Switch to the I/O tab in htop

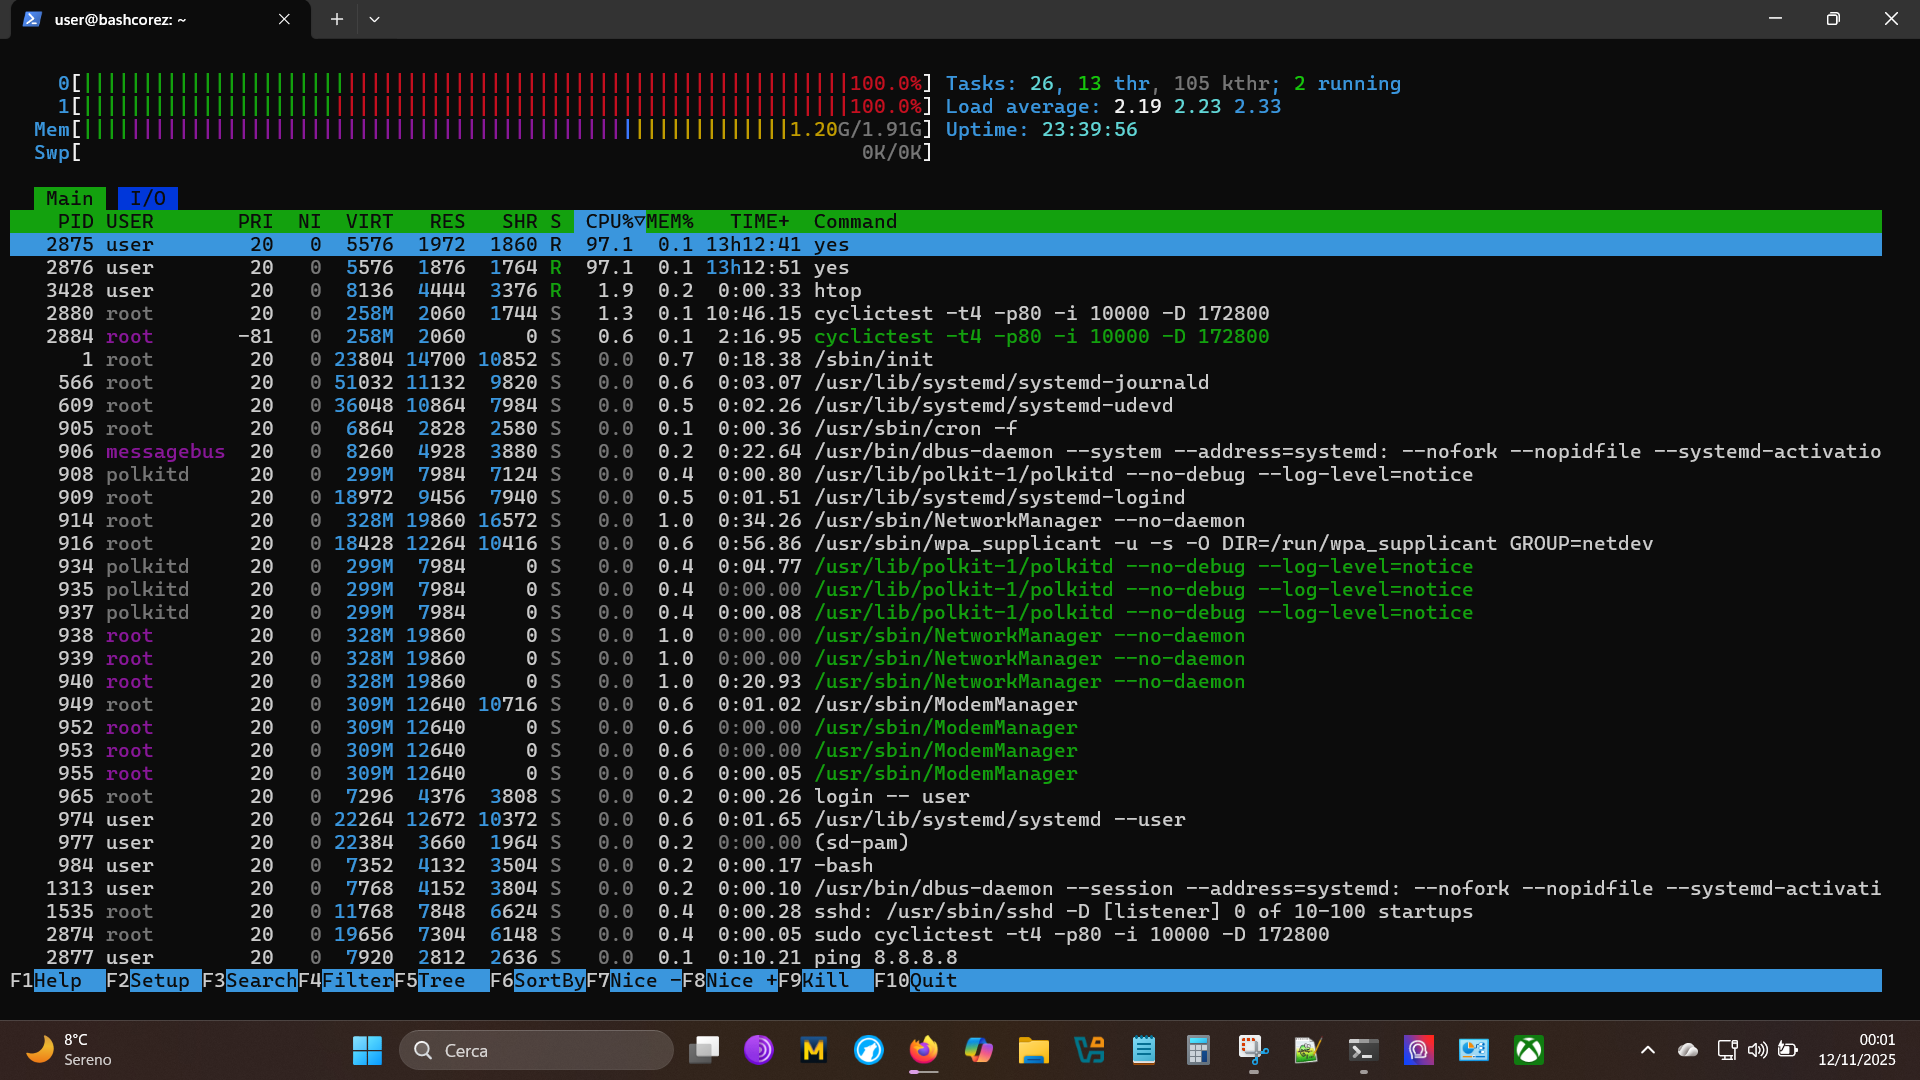point(147,198)
